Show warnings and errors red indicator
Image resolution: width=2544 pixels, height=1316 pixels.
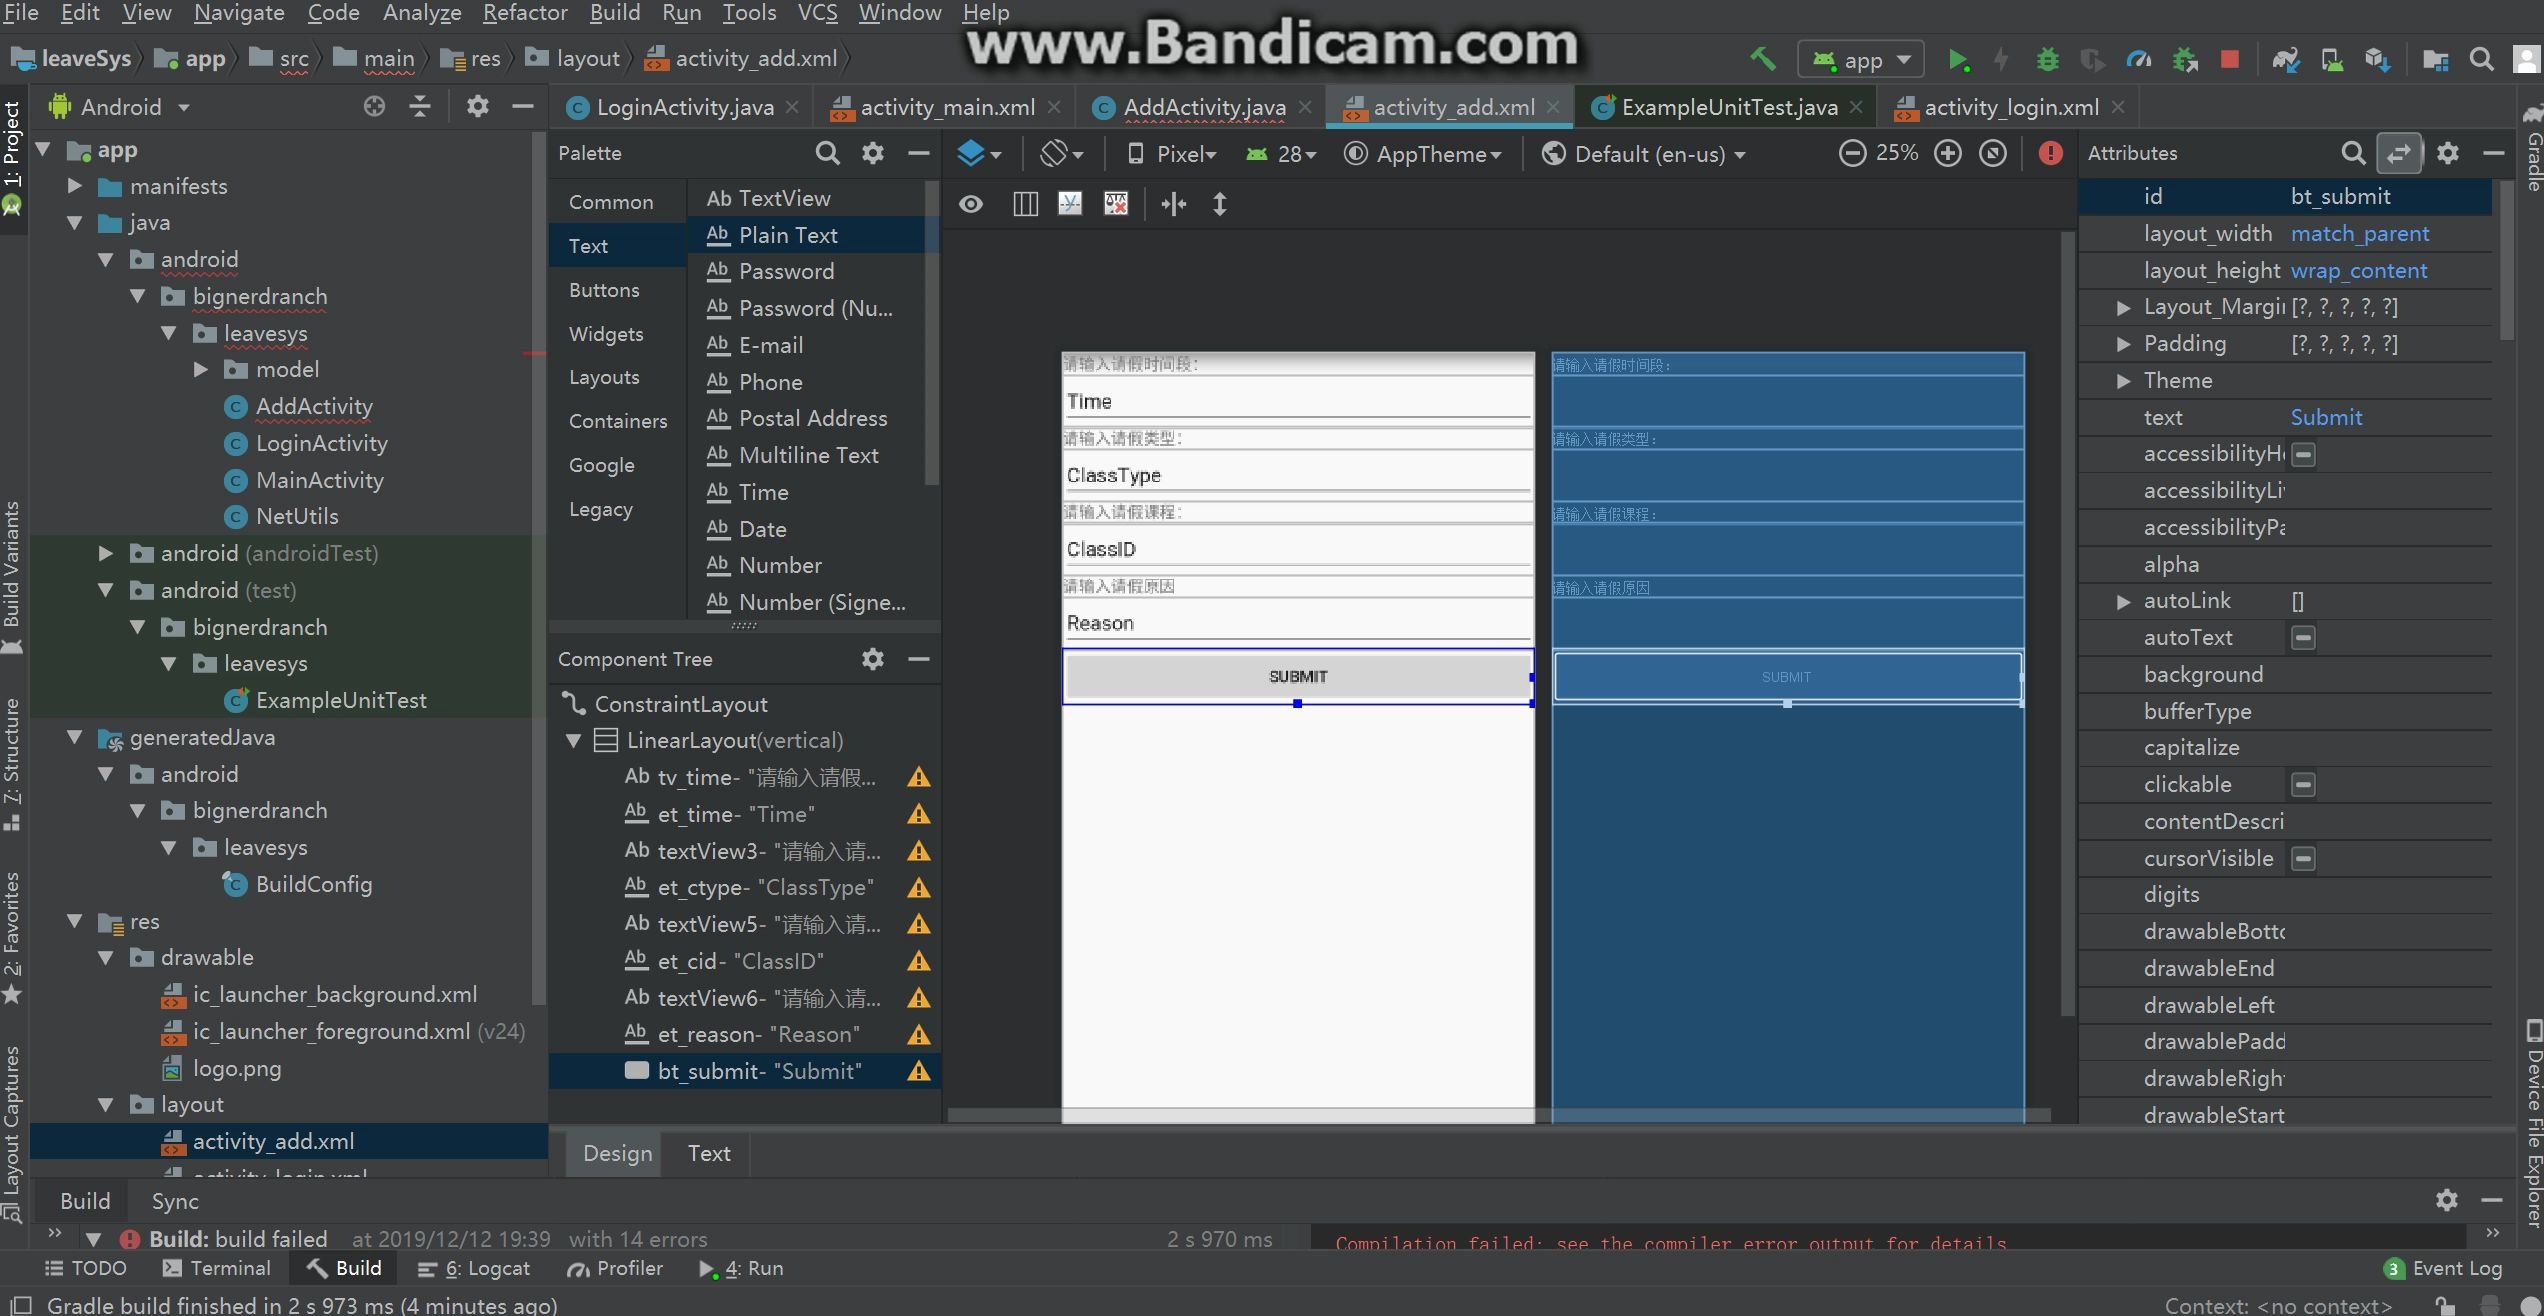[2050, 153]
